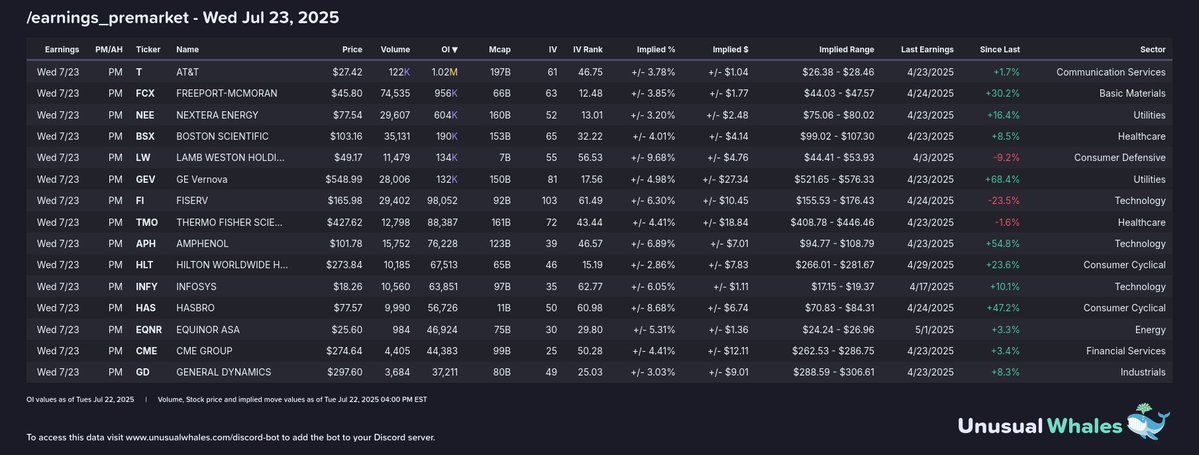
Task: Select ticker CME
Action: [x=146, y=351]
